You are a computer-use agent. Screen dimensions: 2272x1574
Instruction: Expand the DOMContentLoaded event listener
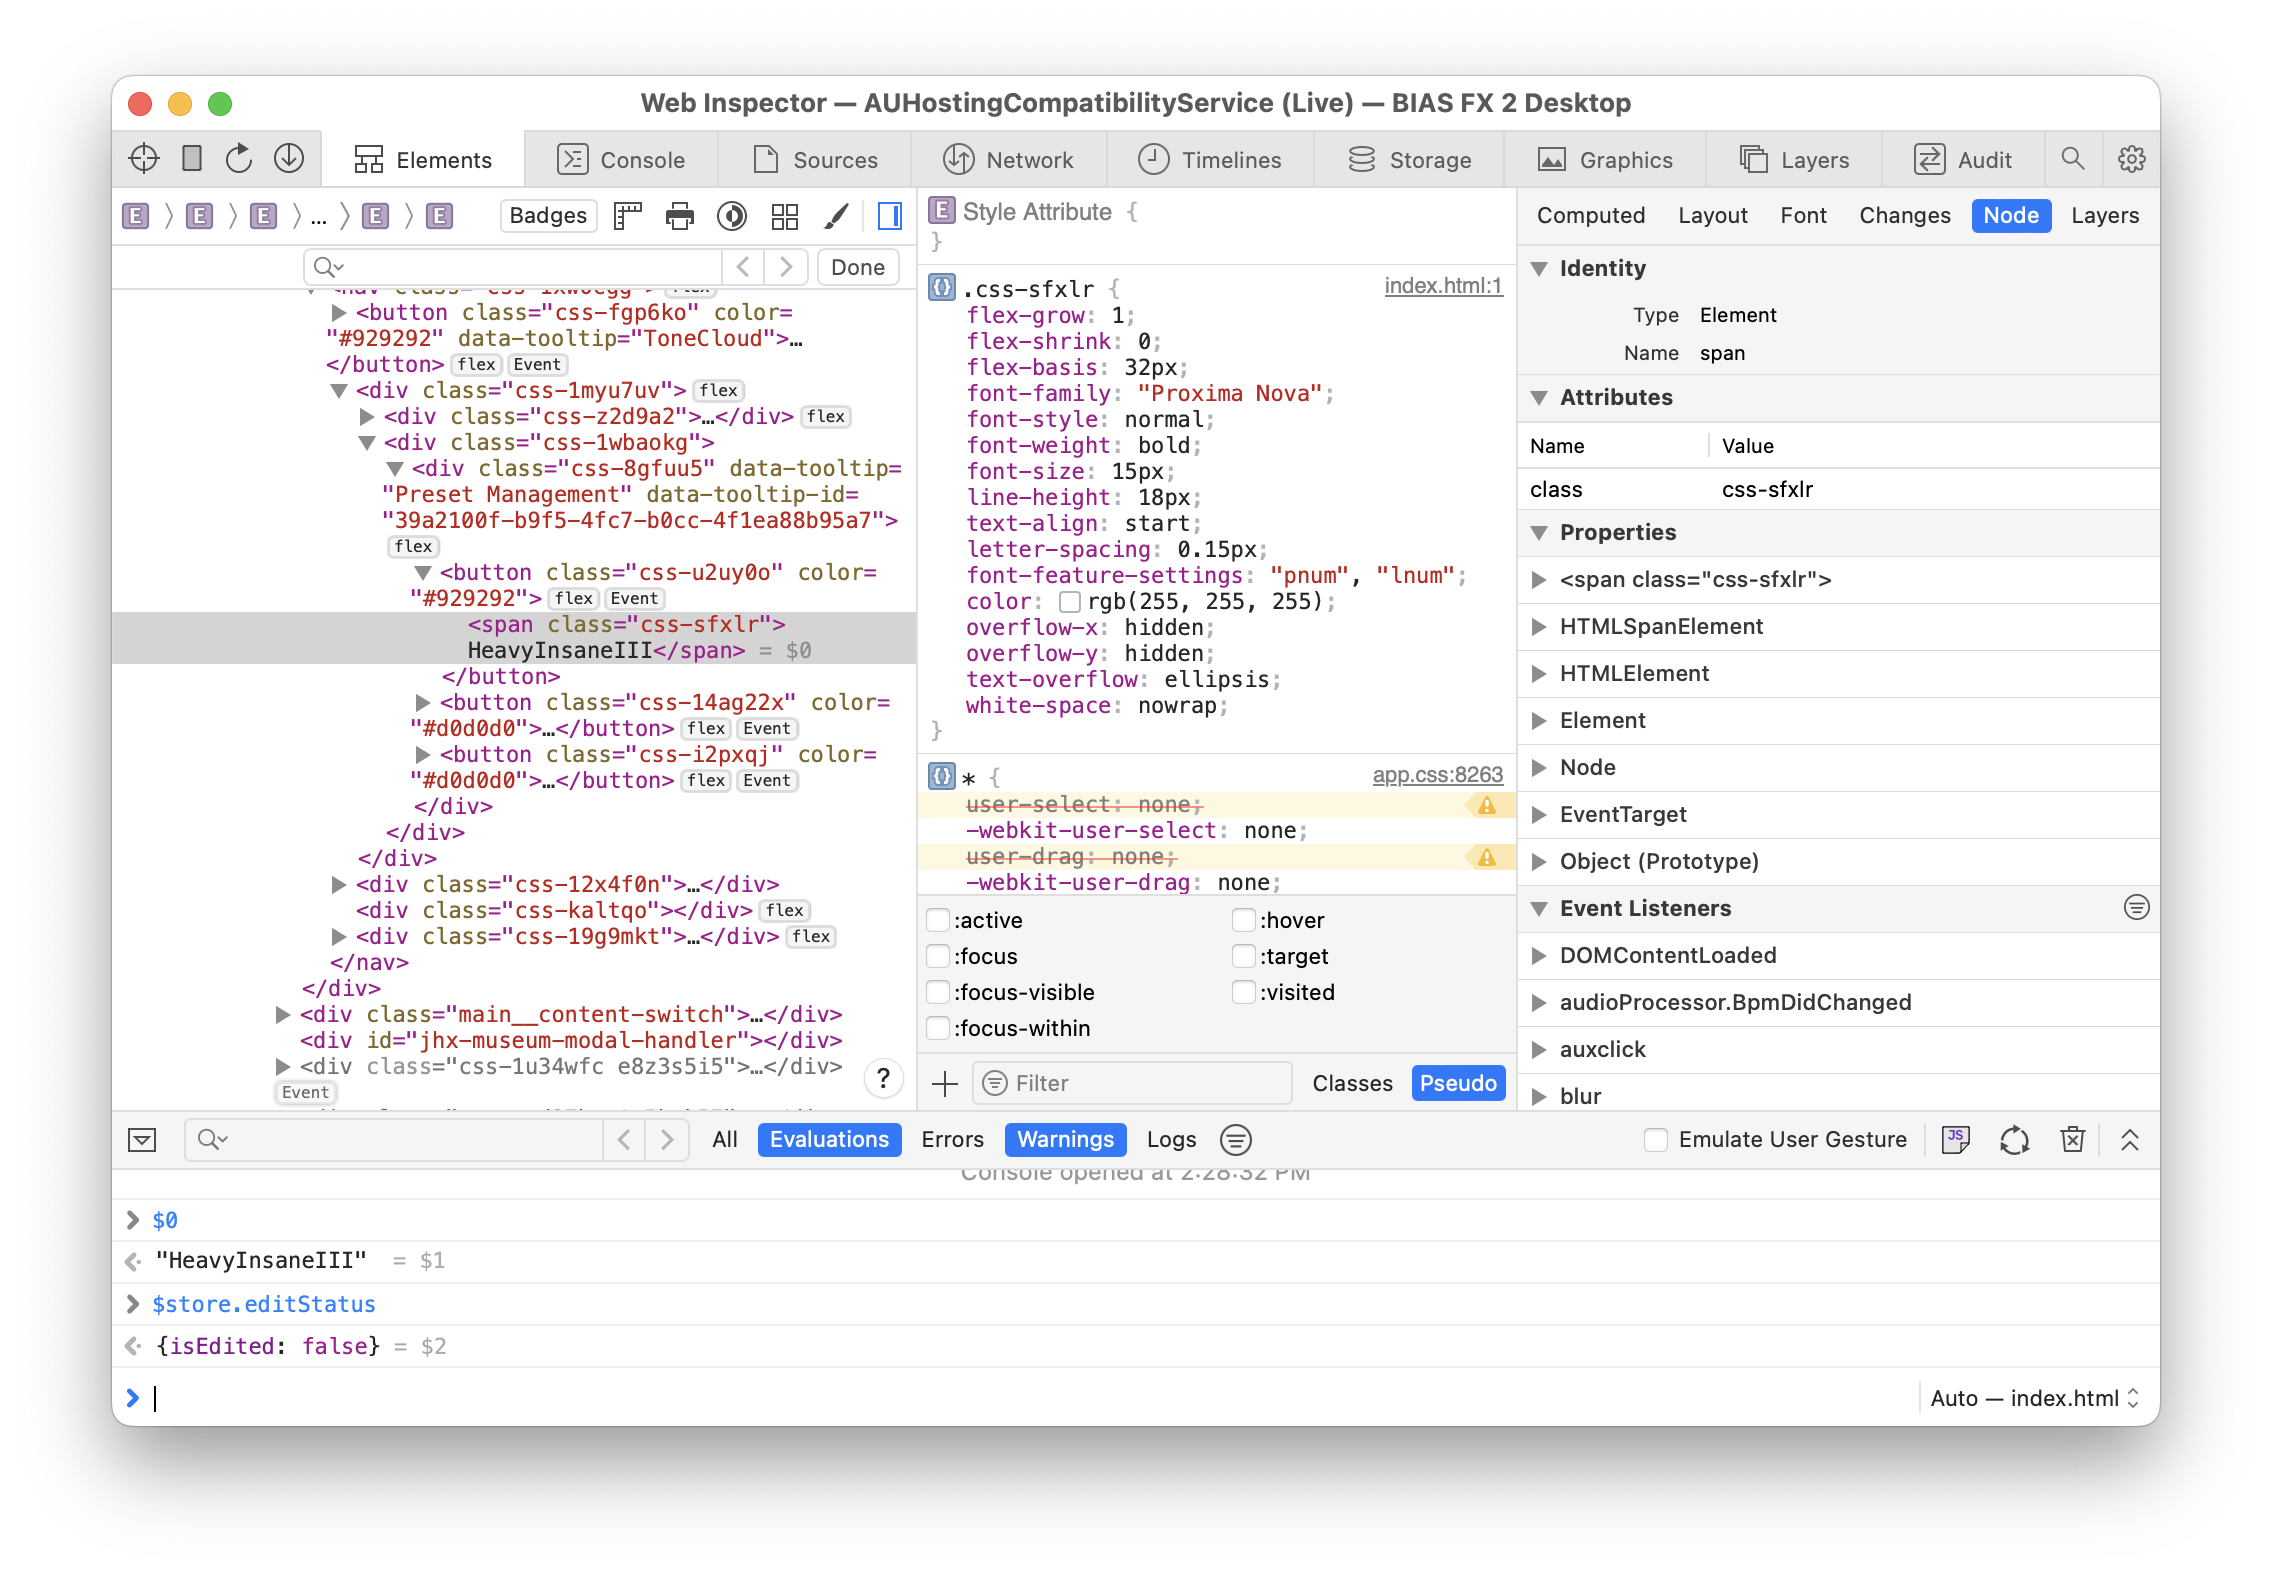click(x=1539, y=956)
